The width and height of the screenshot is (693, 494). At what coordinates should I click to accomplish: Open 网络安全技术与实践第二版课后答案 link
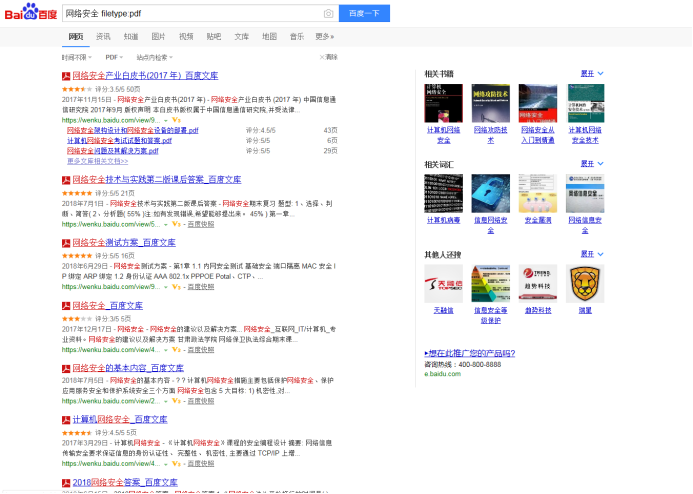[x=157, y=180]
